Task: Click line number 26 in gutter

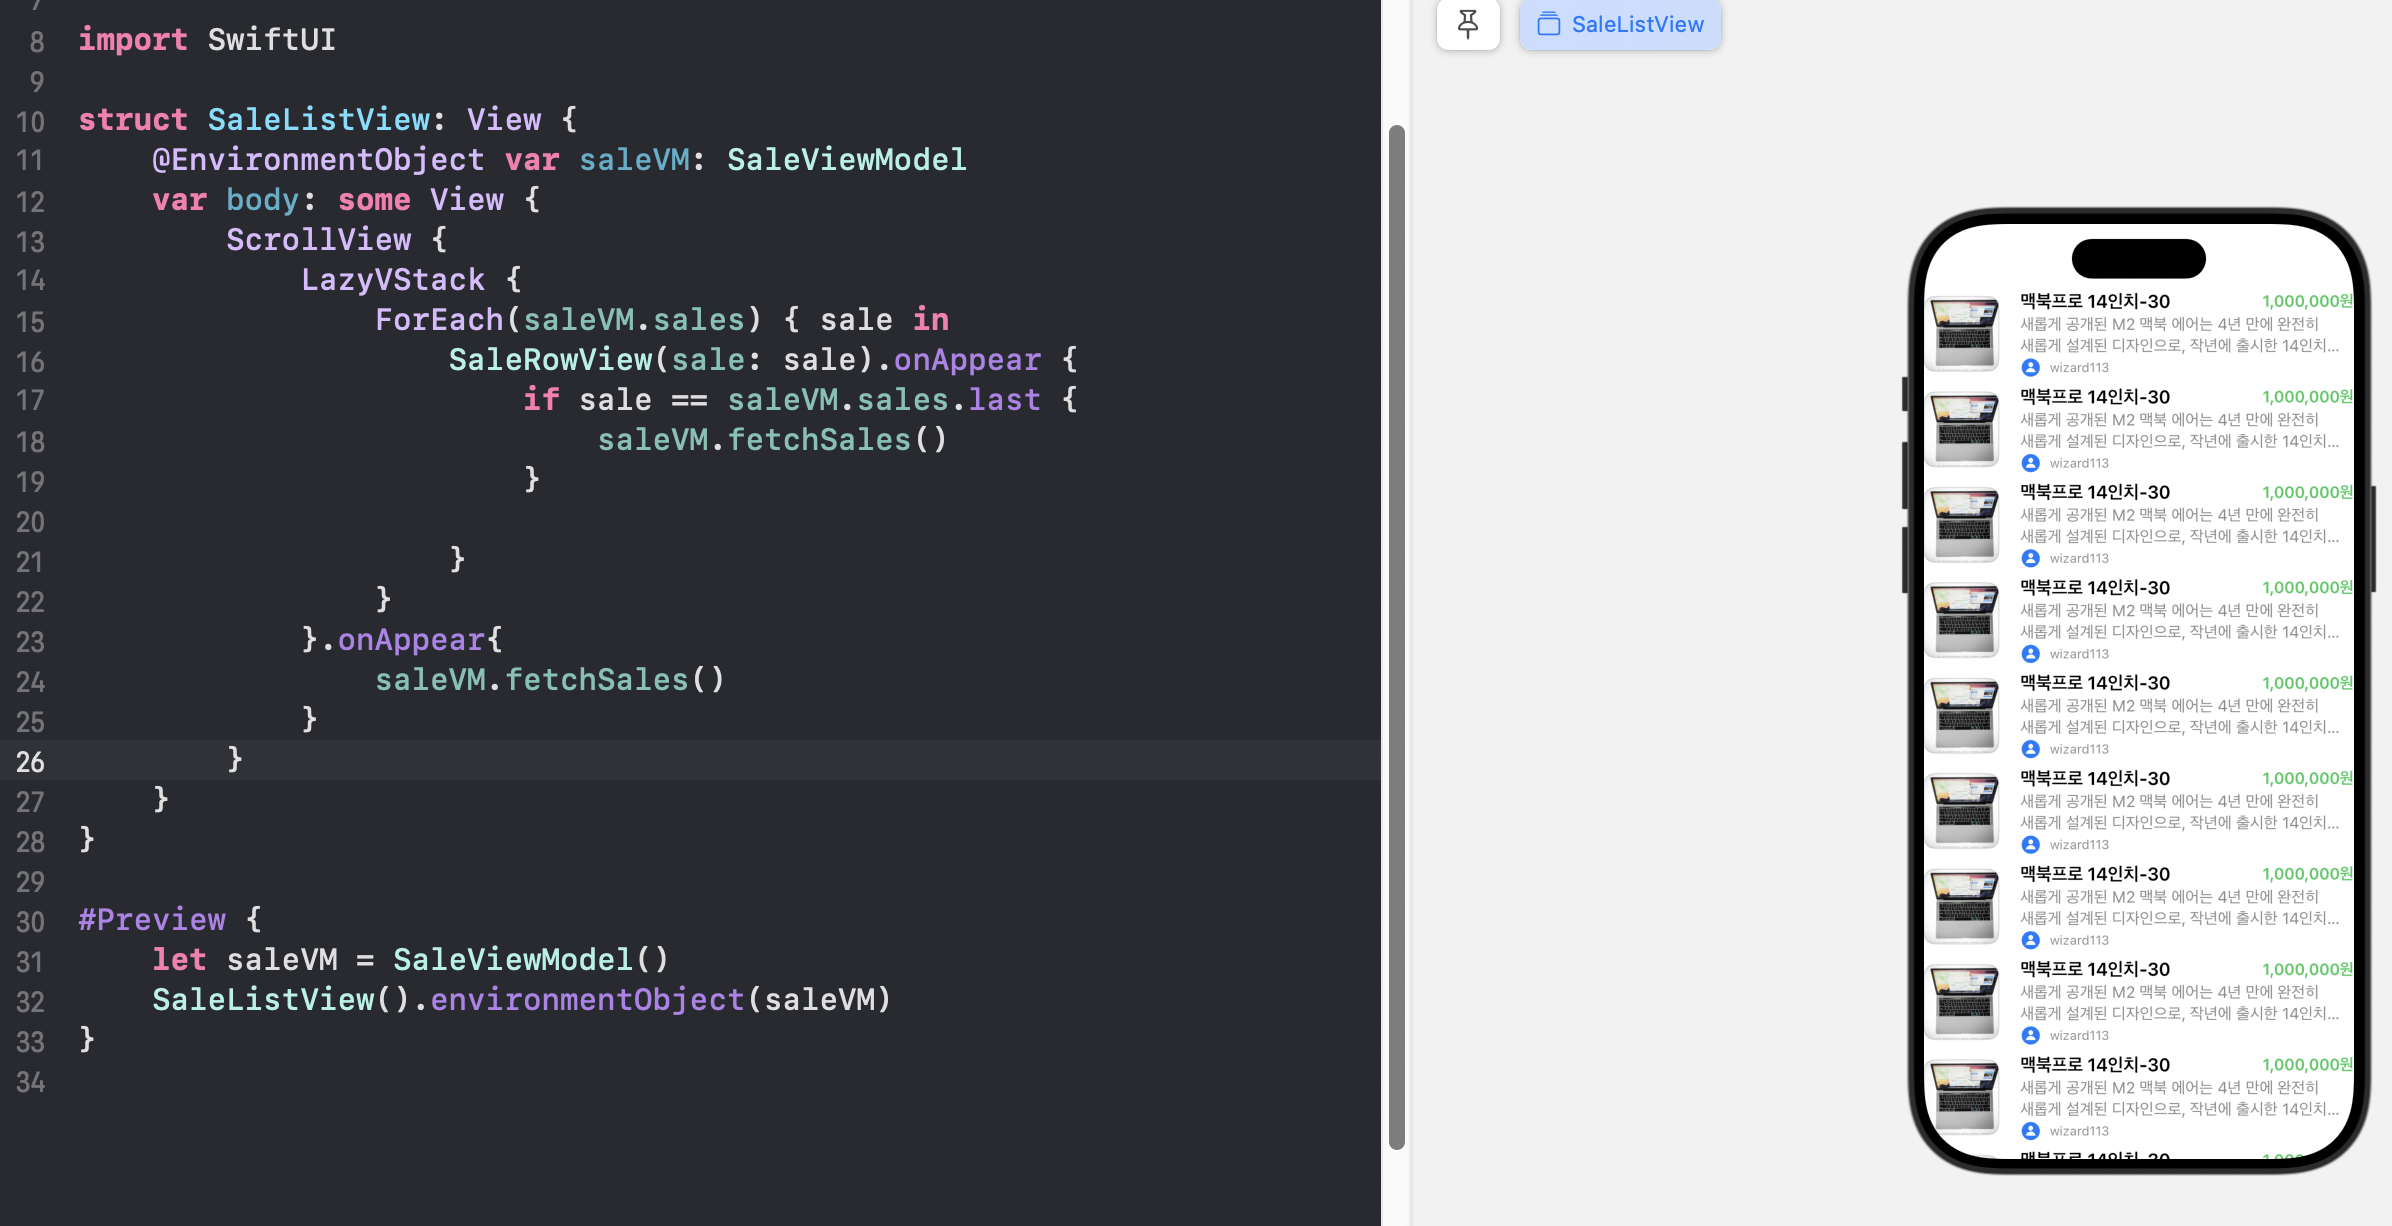Action: tap(30, 762)
